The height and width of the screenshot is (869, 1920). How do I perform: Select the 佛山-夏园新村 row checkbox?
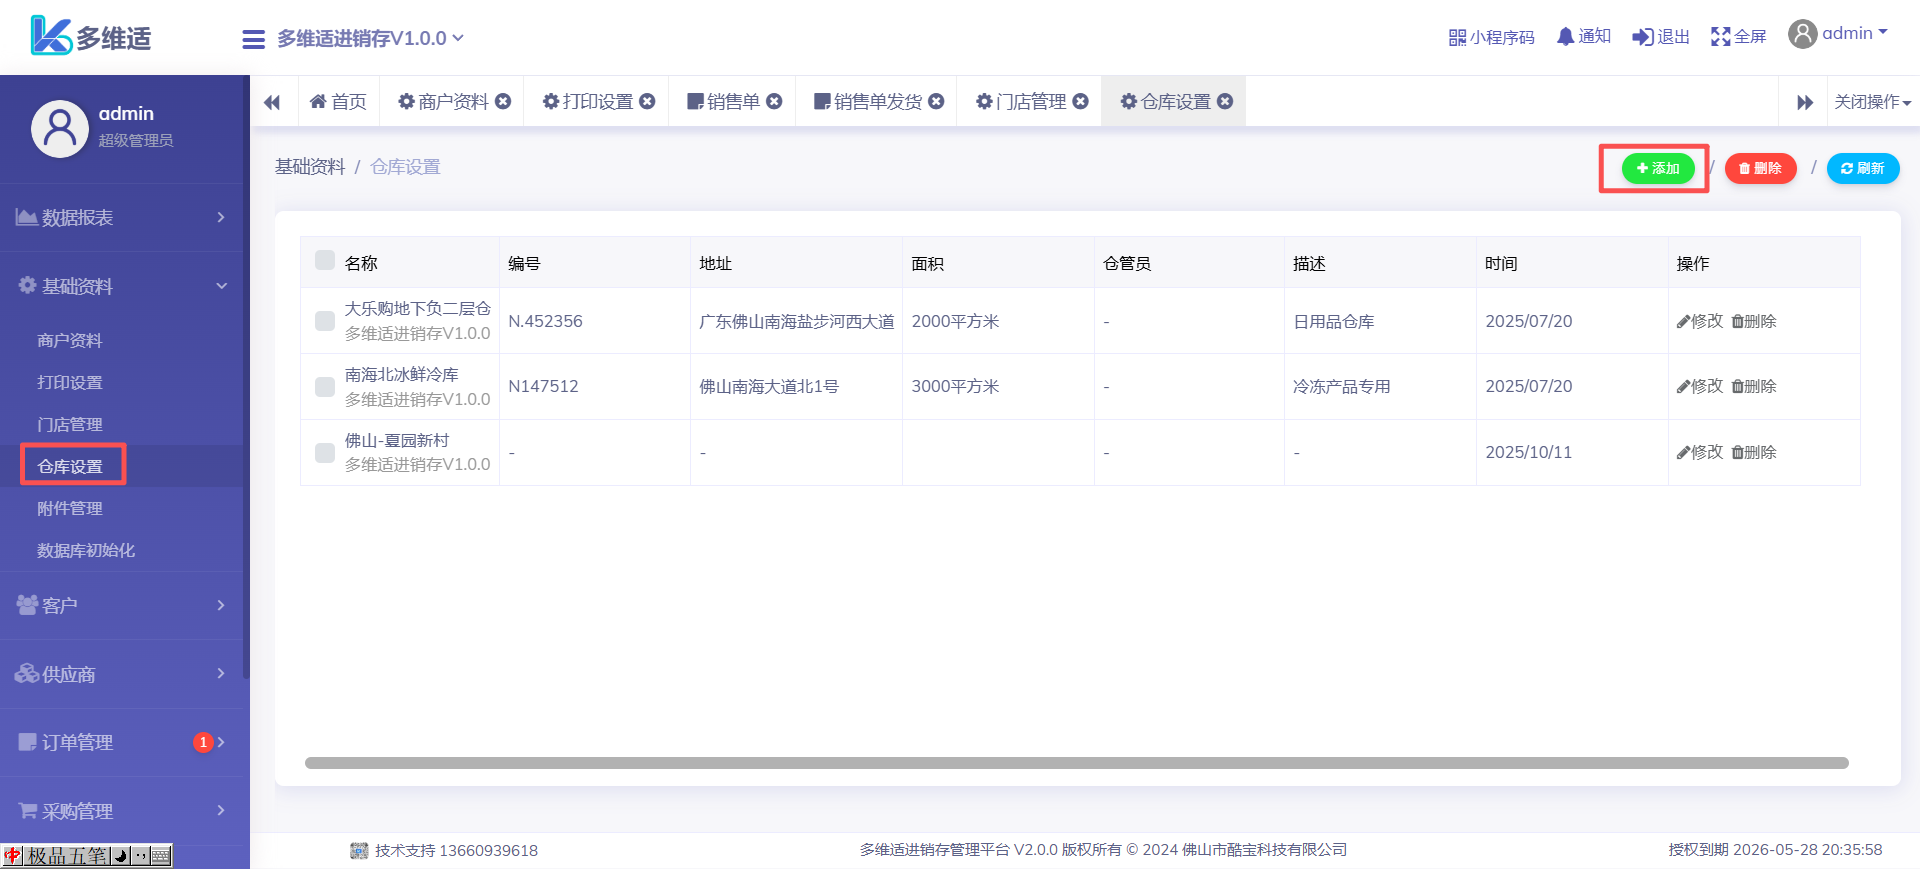(x=325, y=453)
